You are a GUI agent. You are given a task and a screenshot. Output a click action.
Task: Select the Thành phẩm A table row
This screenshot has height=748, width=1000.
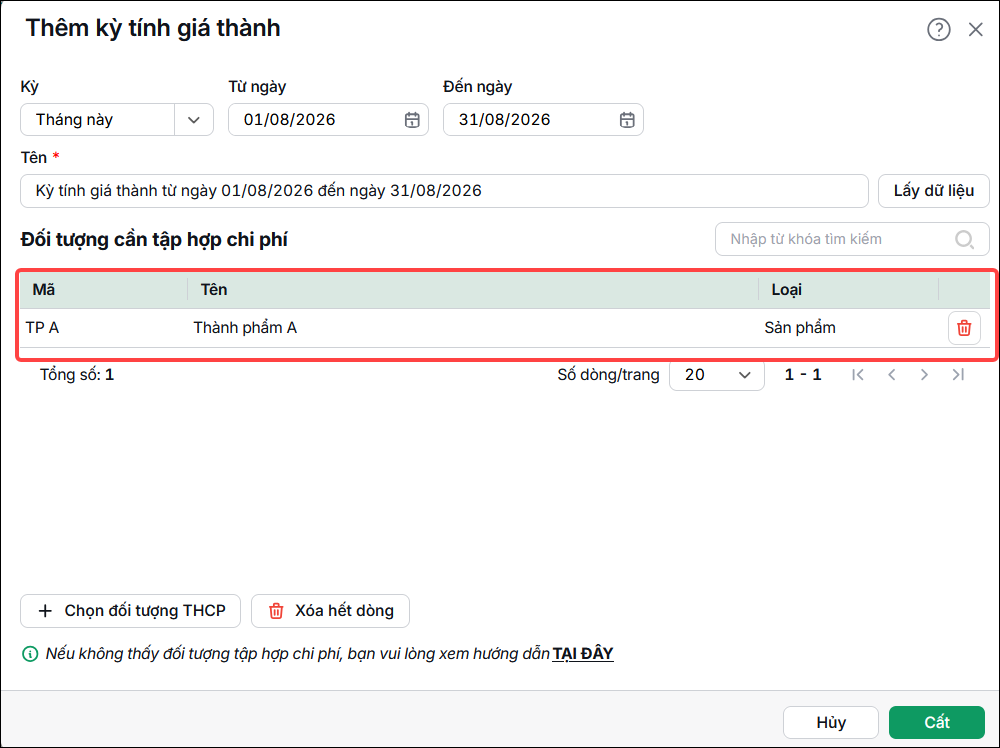[x=505, y=328]
